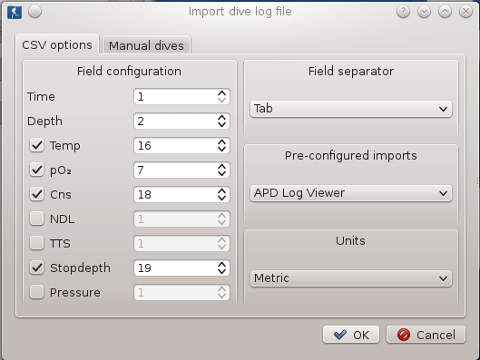This screenshot has width=480, height=360.
Task: Click the Cancel button
Action: click(x=426, y=335)
